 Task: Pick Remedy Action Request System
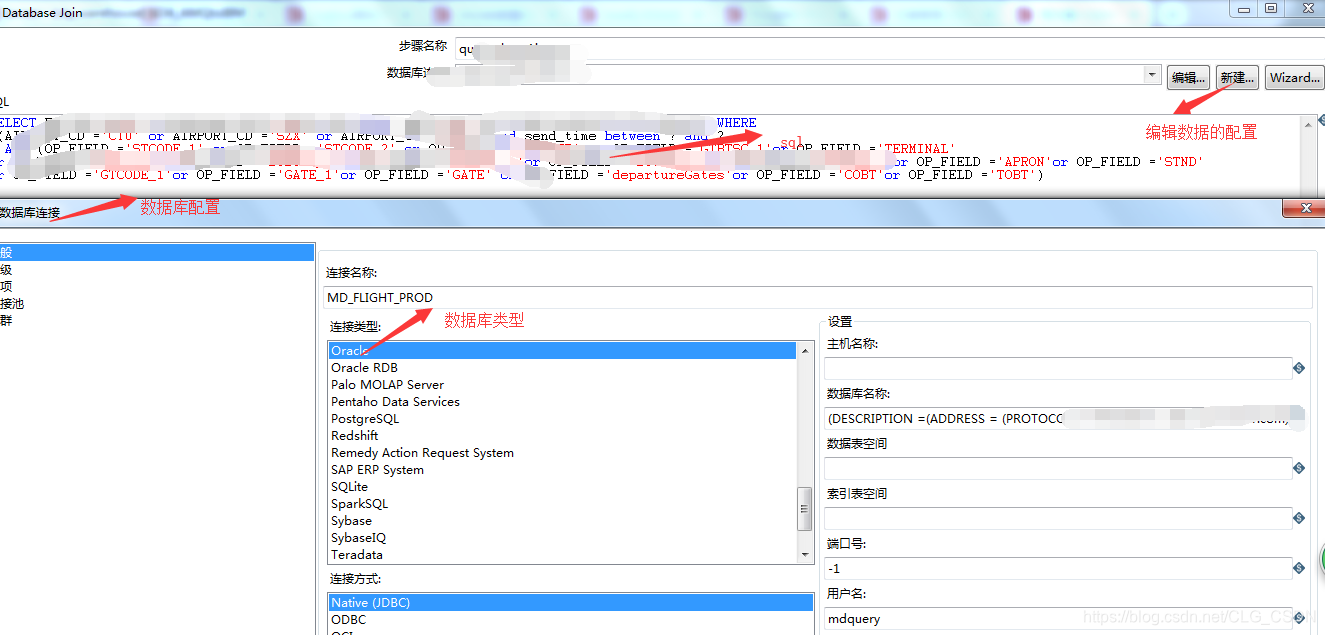pos(562,453)
